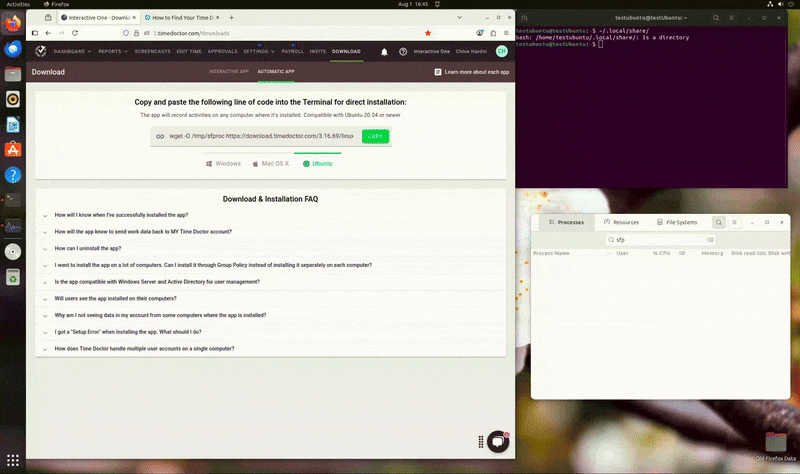Viewport: 800px width, 474px height.
Task: Expand Settings dropdown in navigation
Action: pos(259,52)
